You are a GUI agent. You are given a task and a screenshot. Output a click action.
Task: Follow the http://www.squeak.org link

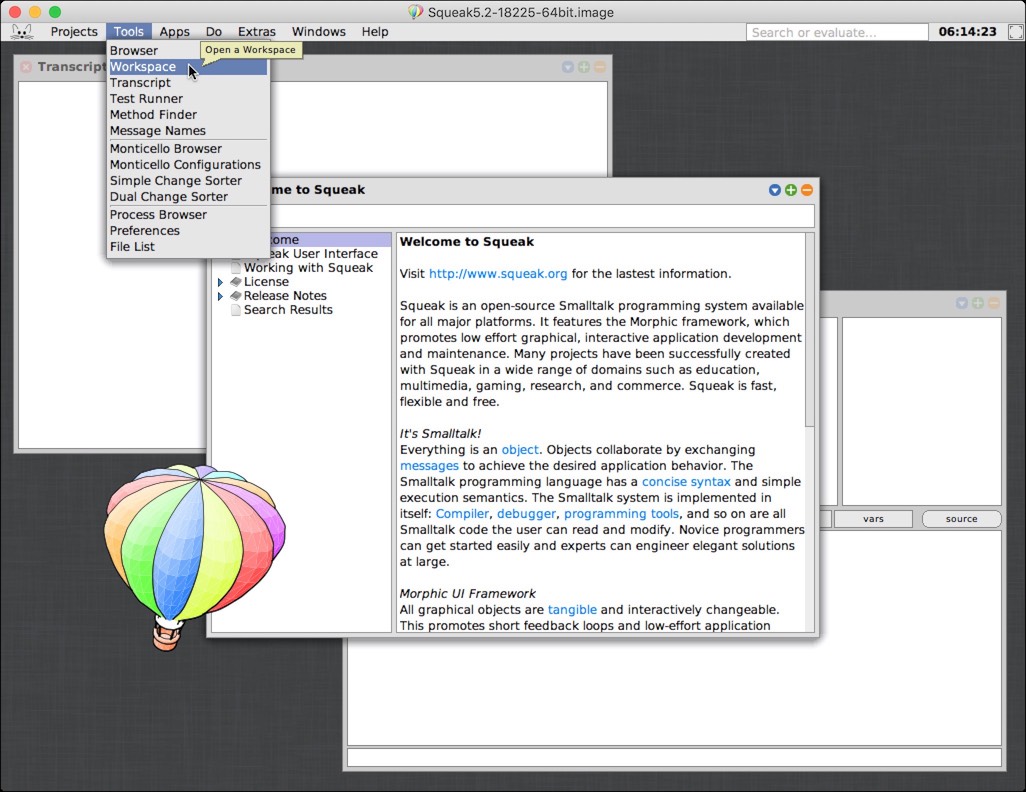pyautogui.click(x=498, y=274)
